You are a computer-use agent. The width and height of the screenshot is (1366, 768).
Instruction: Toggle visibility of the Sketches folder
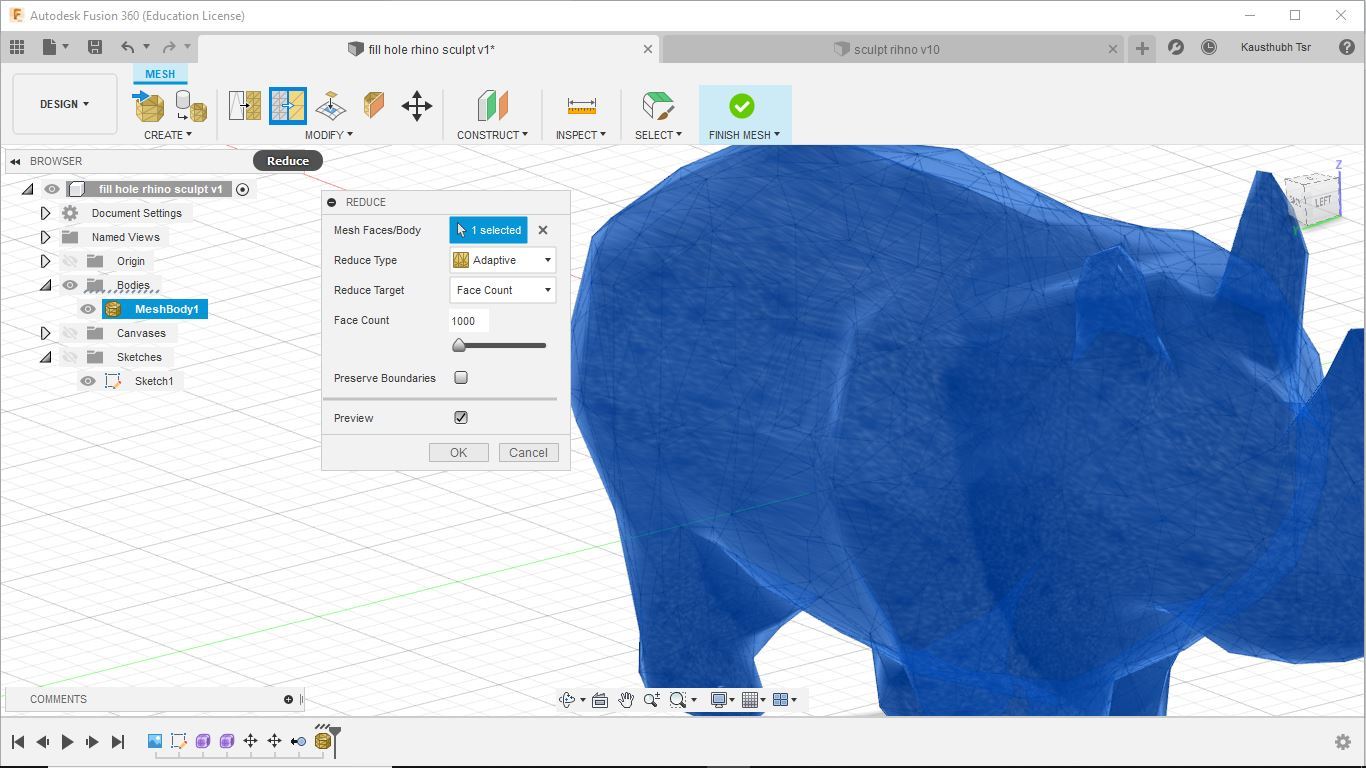[70, 357]
